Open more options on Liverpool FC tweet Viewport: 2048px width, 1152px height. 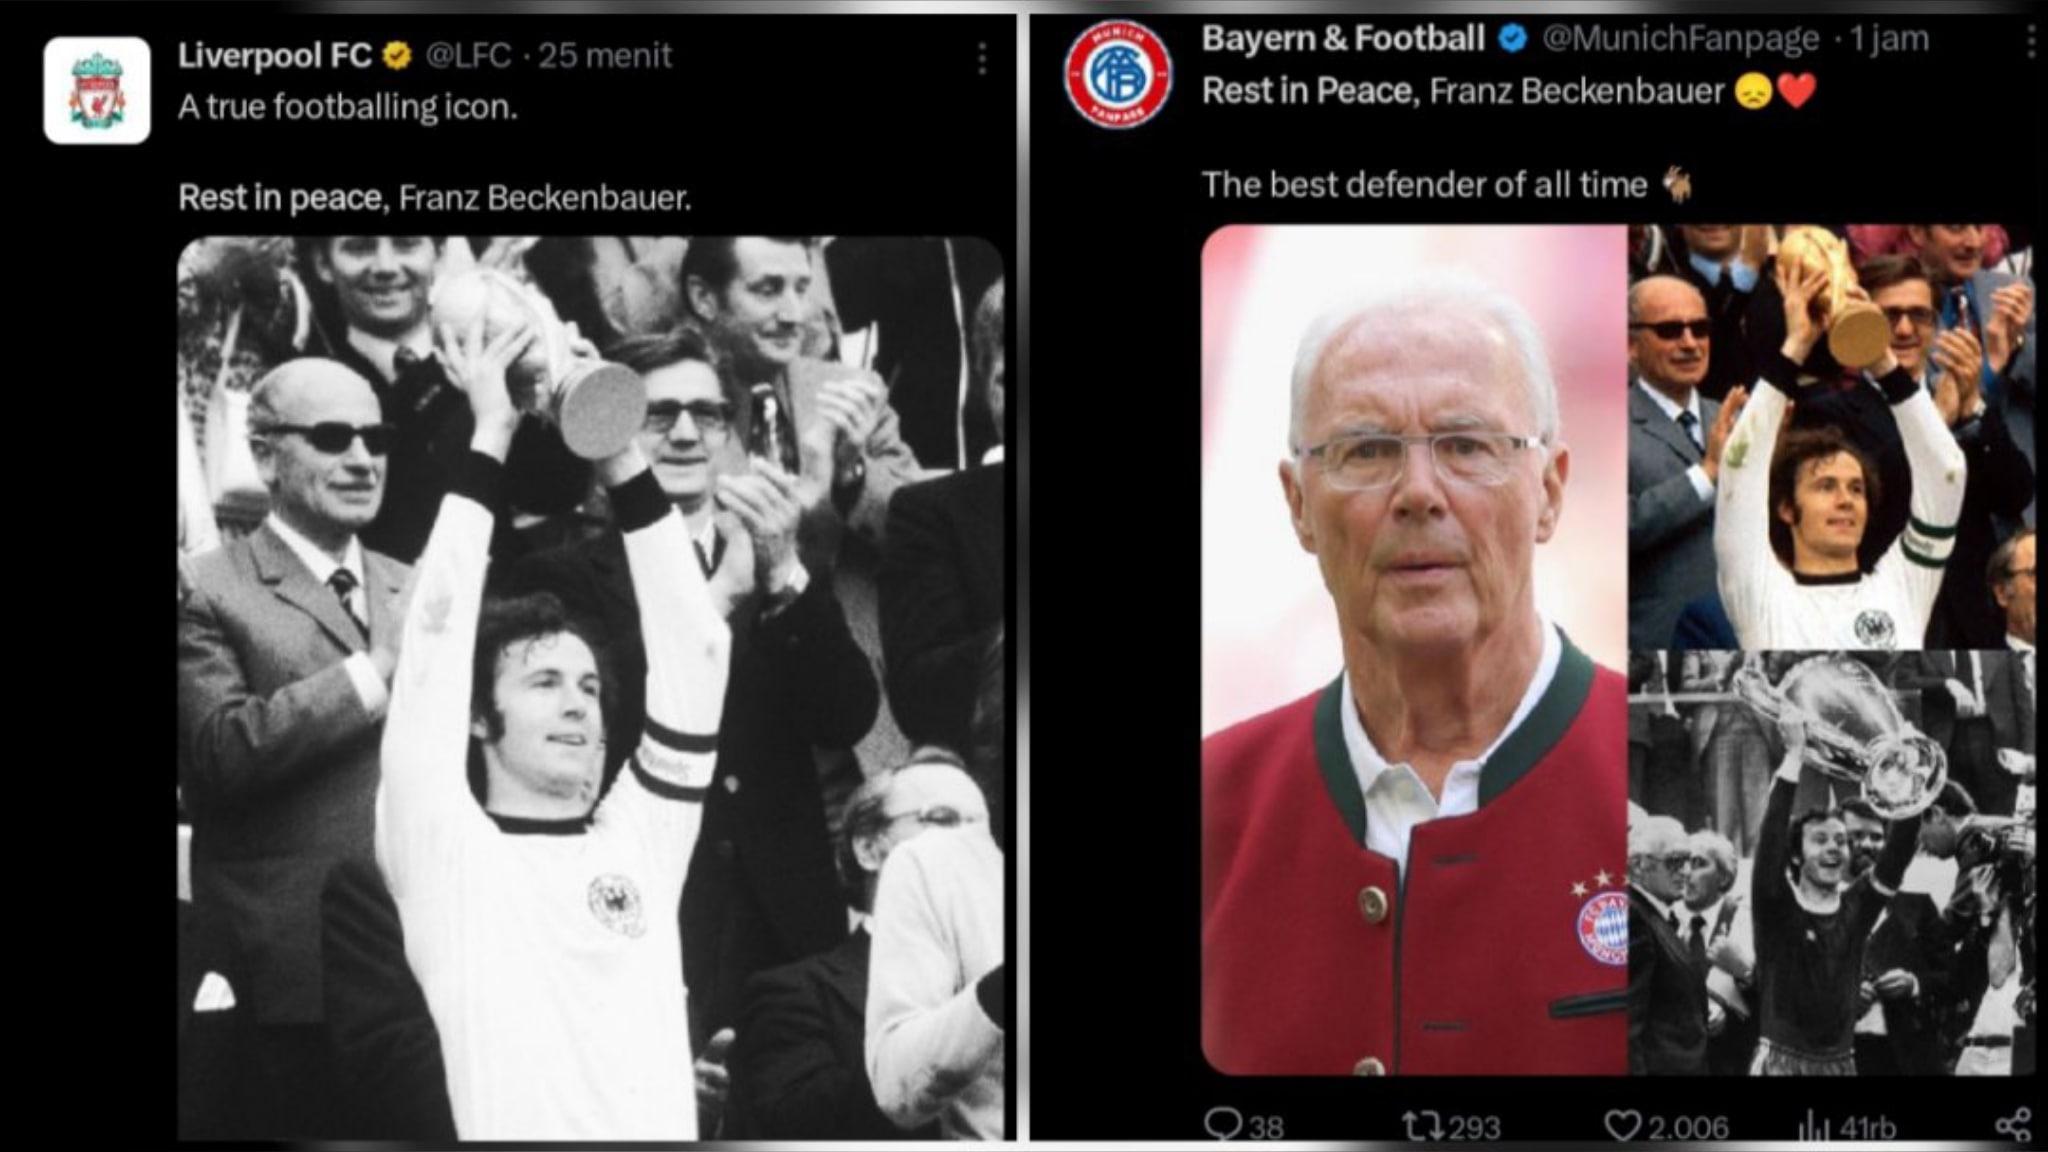pyautogui.click(x=982, y=59)
